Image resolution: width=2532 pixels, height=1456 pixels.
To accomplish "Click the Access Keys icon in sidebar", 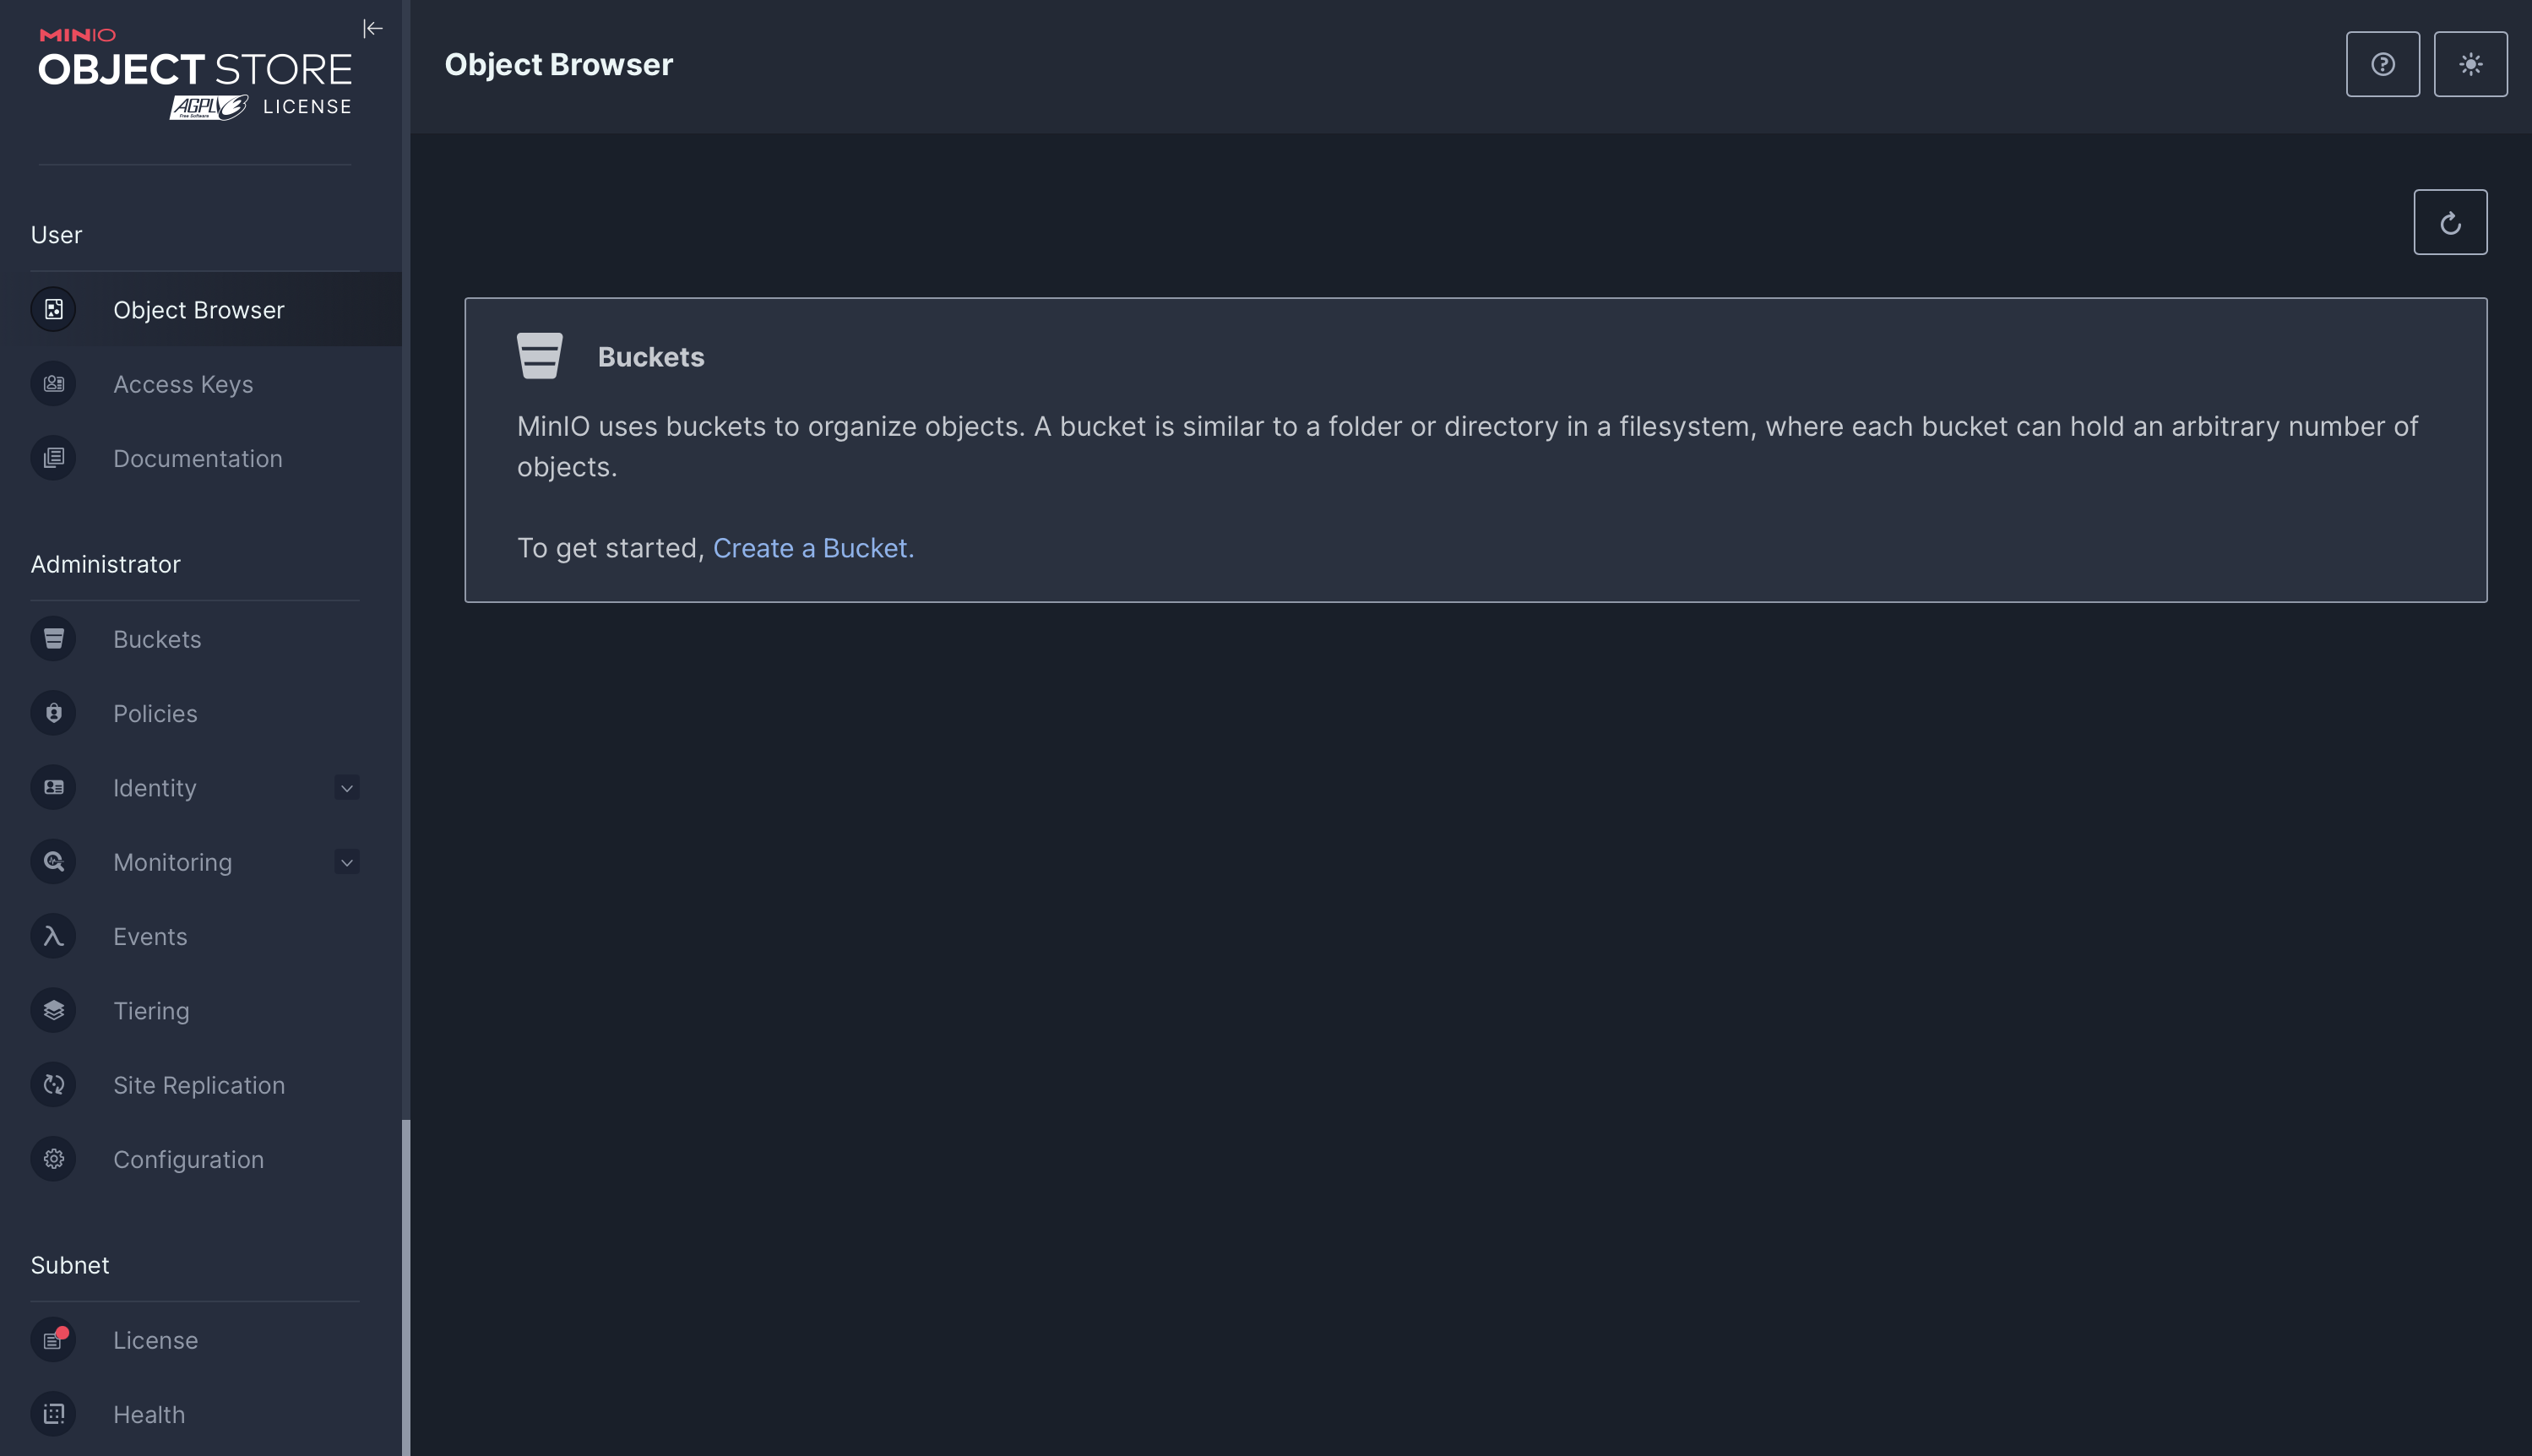I will pyautogui.click(x=52, y=383).
